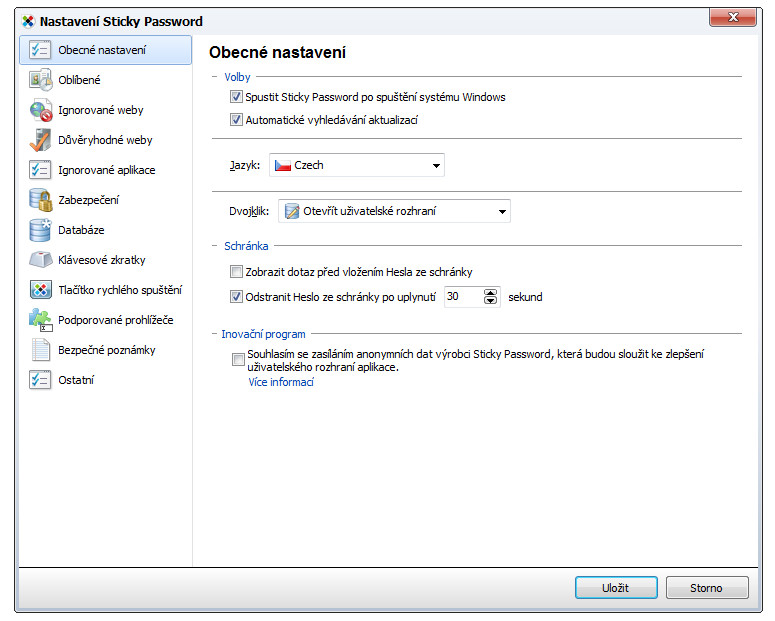Enable Zobrazit dotaz před vložením Hesla
Viewport: 775px width, 621px height.
[x=236, y=271]
